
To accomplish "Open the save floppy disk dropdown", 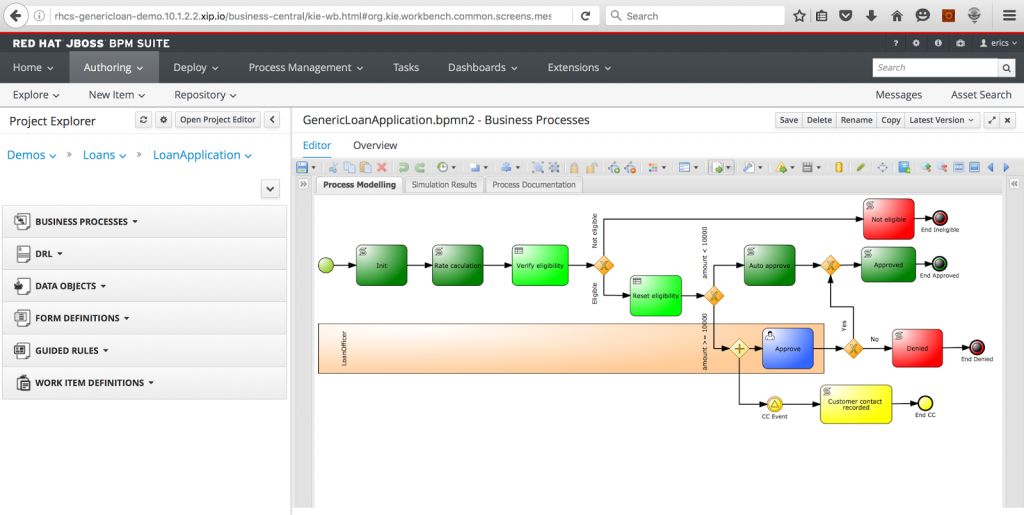I will tap(313, 168).
